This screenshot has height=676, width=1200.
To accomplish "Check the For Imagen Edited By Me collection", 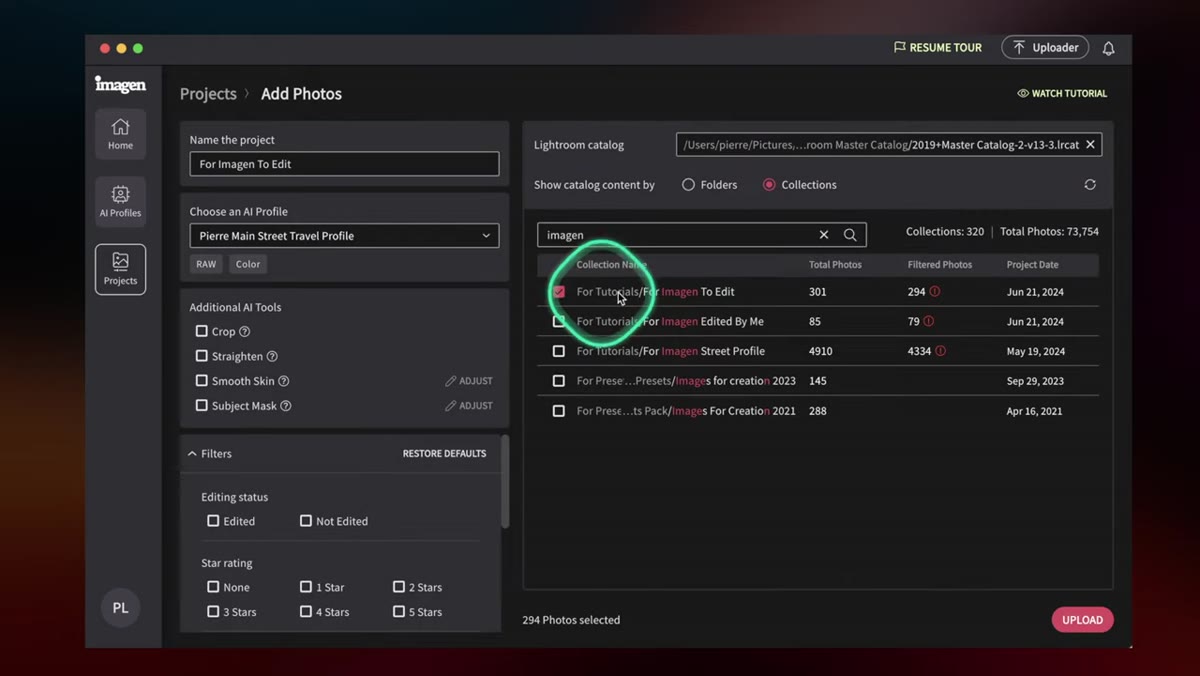I will (x=559, y=322).
